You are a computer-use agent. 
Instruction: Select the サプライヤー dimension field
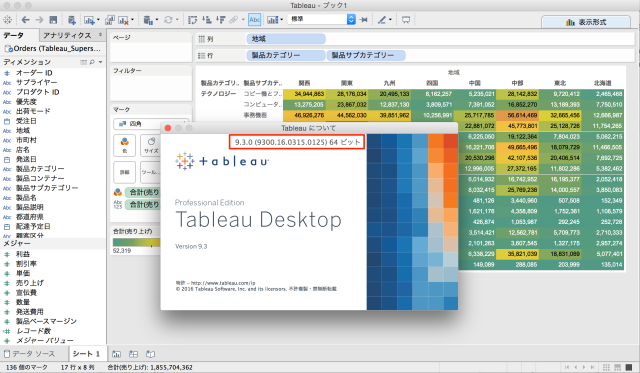(37, 82)
